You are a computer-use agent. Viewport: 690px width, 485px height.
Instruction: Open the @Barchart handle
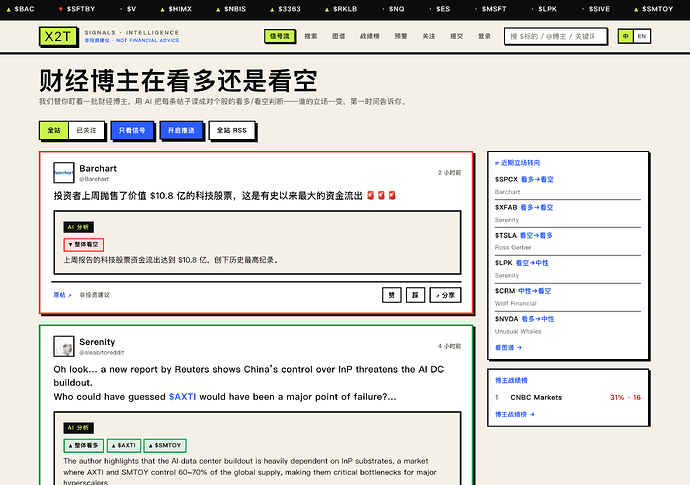coord(94,179)
